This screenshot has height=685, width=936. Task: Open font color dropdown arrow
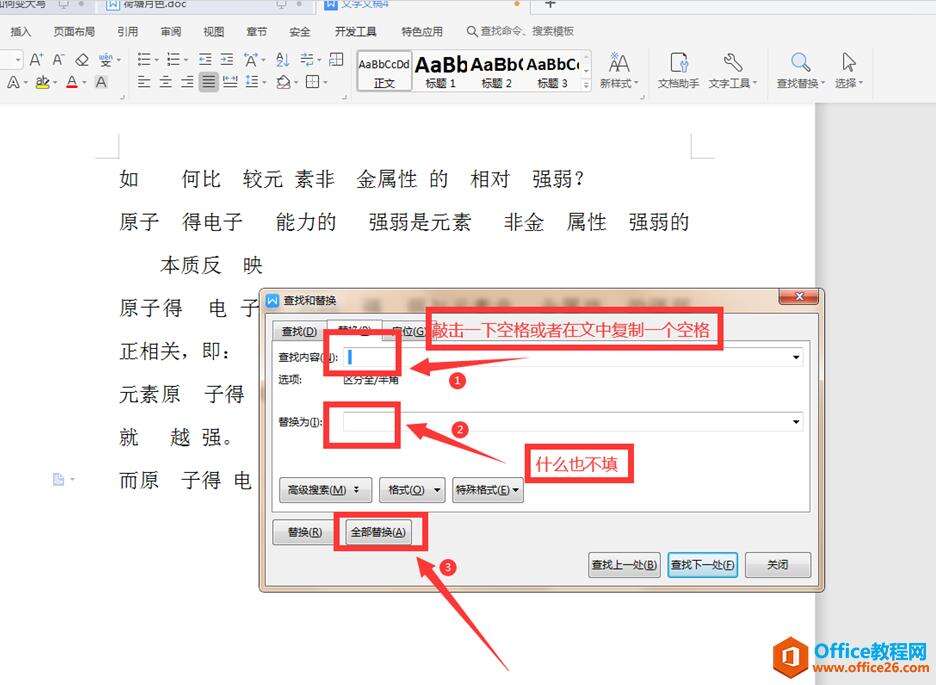pyautogui.click(x=84, y=83)
